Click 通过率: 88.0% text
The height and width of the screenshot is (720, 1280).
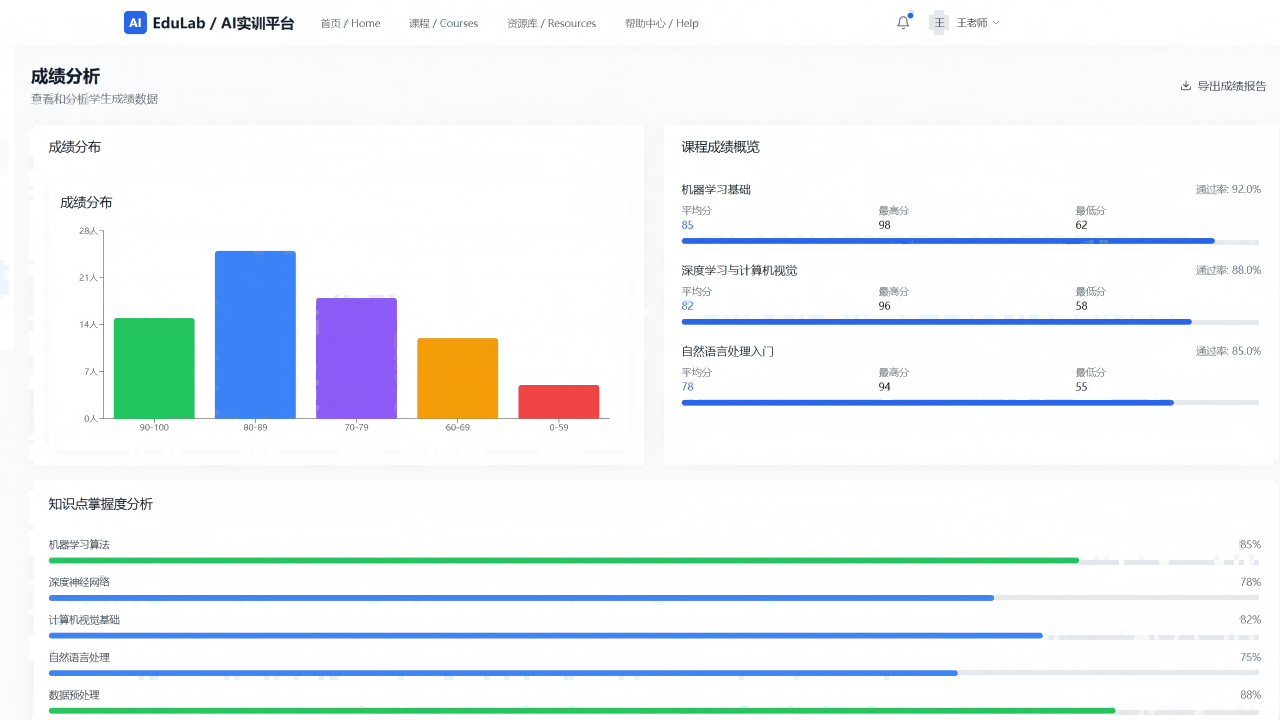1228,270
